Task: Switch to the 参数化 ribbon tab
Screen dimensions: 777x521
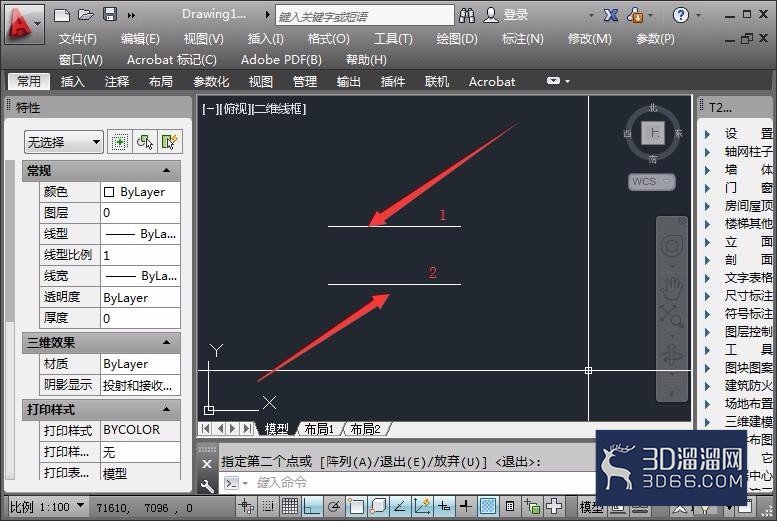Action: click(x=211, y=81)
